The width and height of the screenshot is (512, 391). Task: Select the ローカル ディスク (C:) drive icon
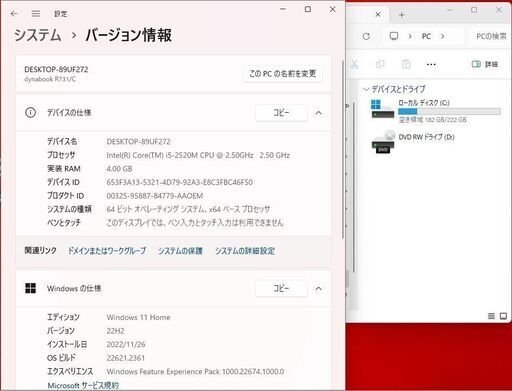click(383, 109)
